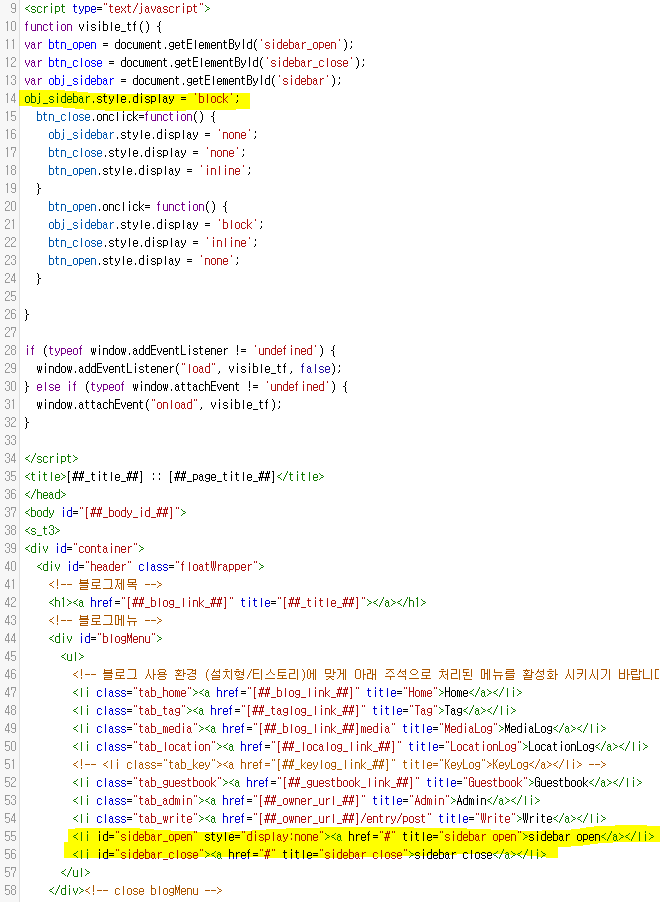
Task: Click btn_close.style.display = 'none' line
Action: (147, 152)
